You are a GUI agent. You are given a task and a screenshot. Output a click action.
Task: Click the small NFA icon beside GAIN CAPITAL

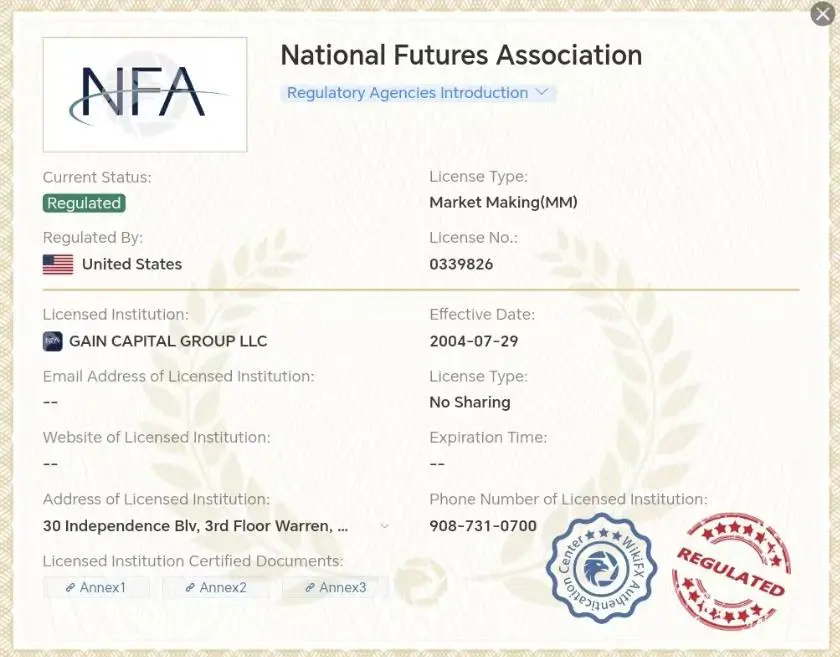(x=52, y=341)
